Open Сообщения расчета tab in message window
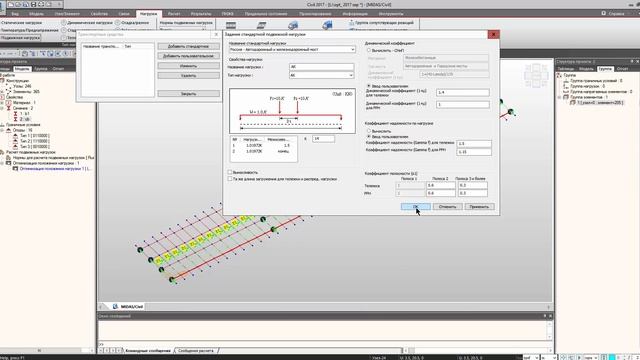The width and height of the screenshot is (640, 360). pos(196,351)
